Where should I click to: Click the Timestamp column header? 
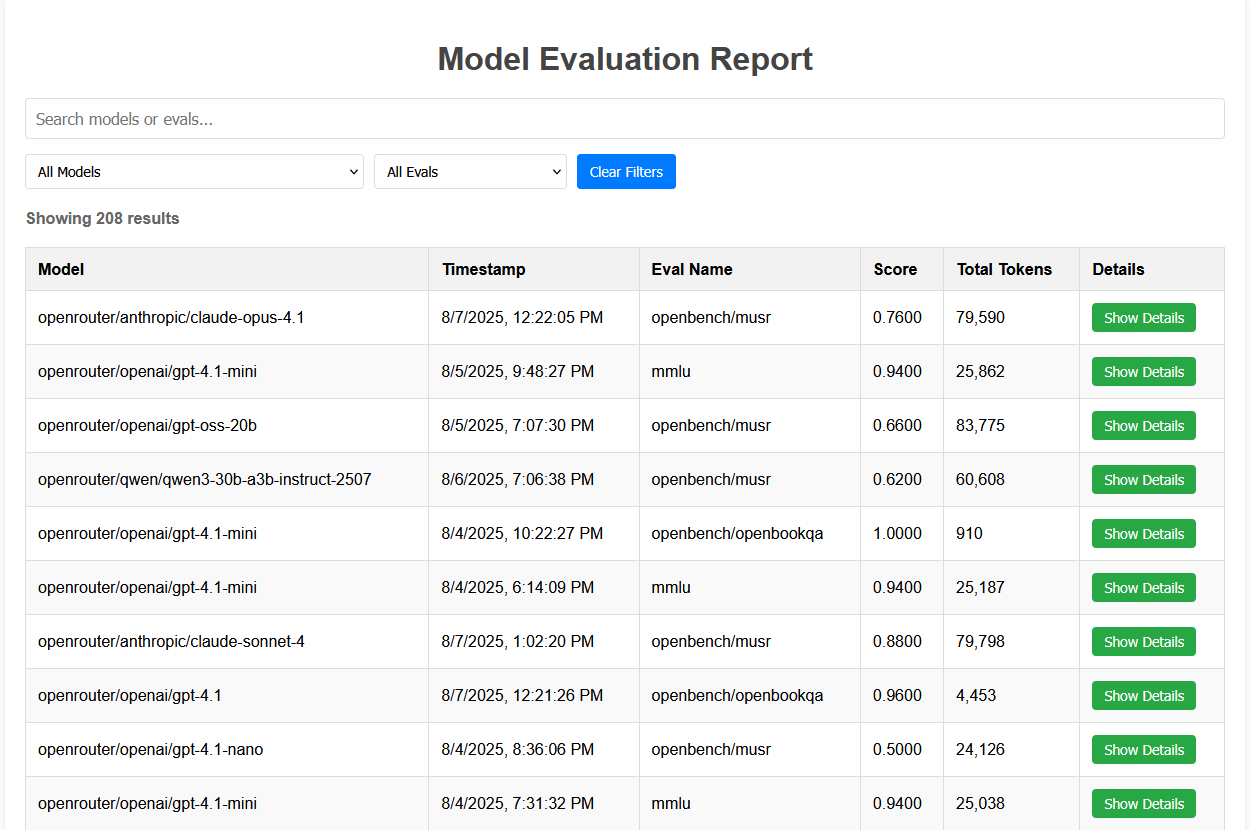[x=482, y=269]
